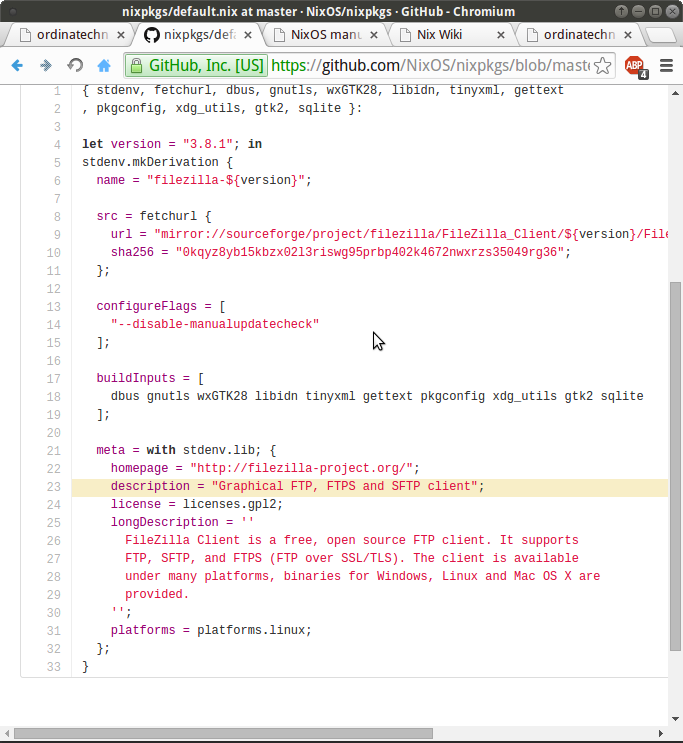
Task: Click the vertical scrollbar up arrow
Action: point(675,93)
